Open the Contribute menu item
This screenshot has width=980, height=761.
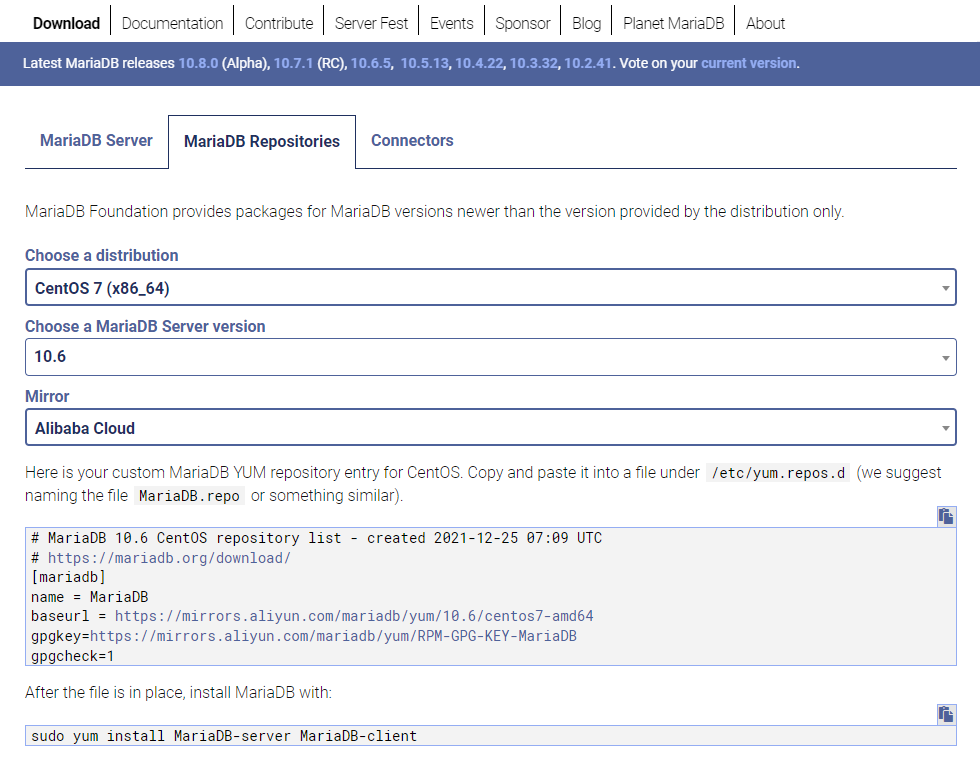click(279, 24)
